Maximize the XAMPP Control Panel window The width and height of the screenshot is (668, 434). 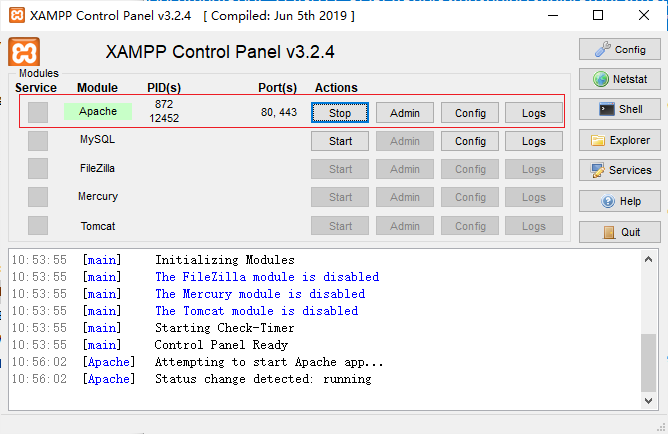598,15
